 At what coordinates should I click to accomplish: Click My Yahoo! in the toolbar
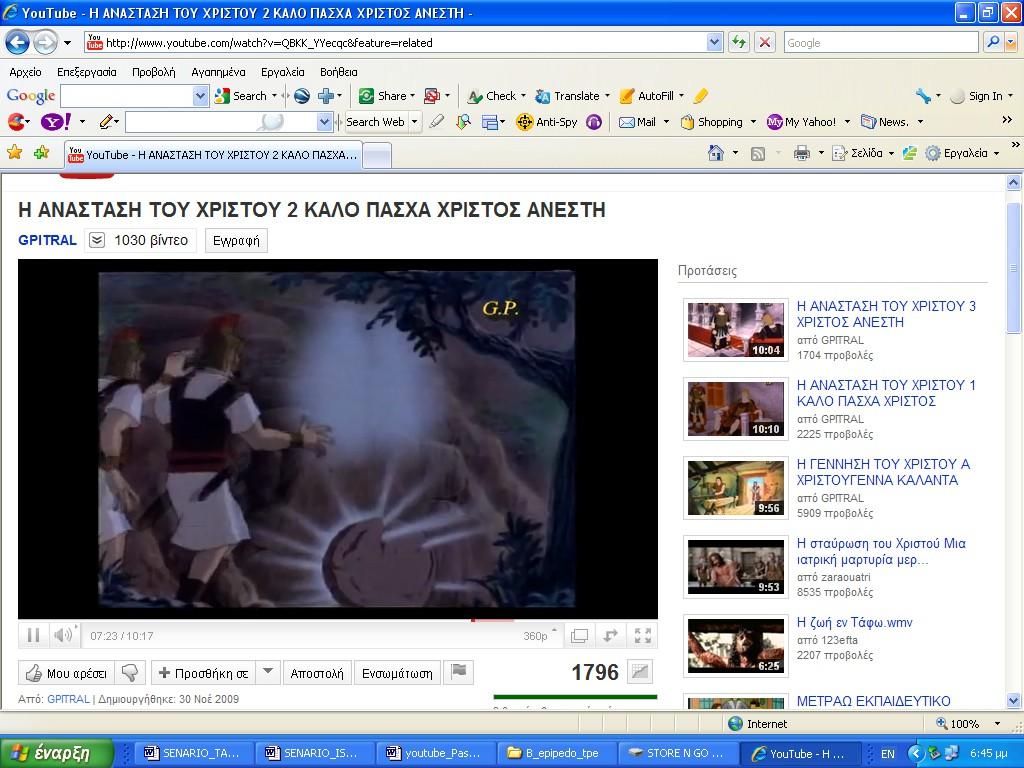pos(801,122)
